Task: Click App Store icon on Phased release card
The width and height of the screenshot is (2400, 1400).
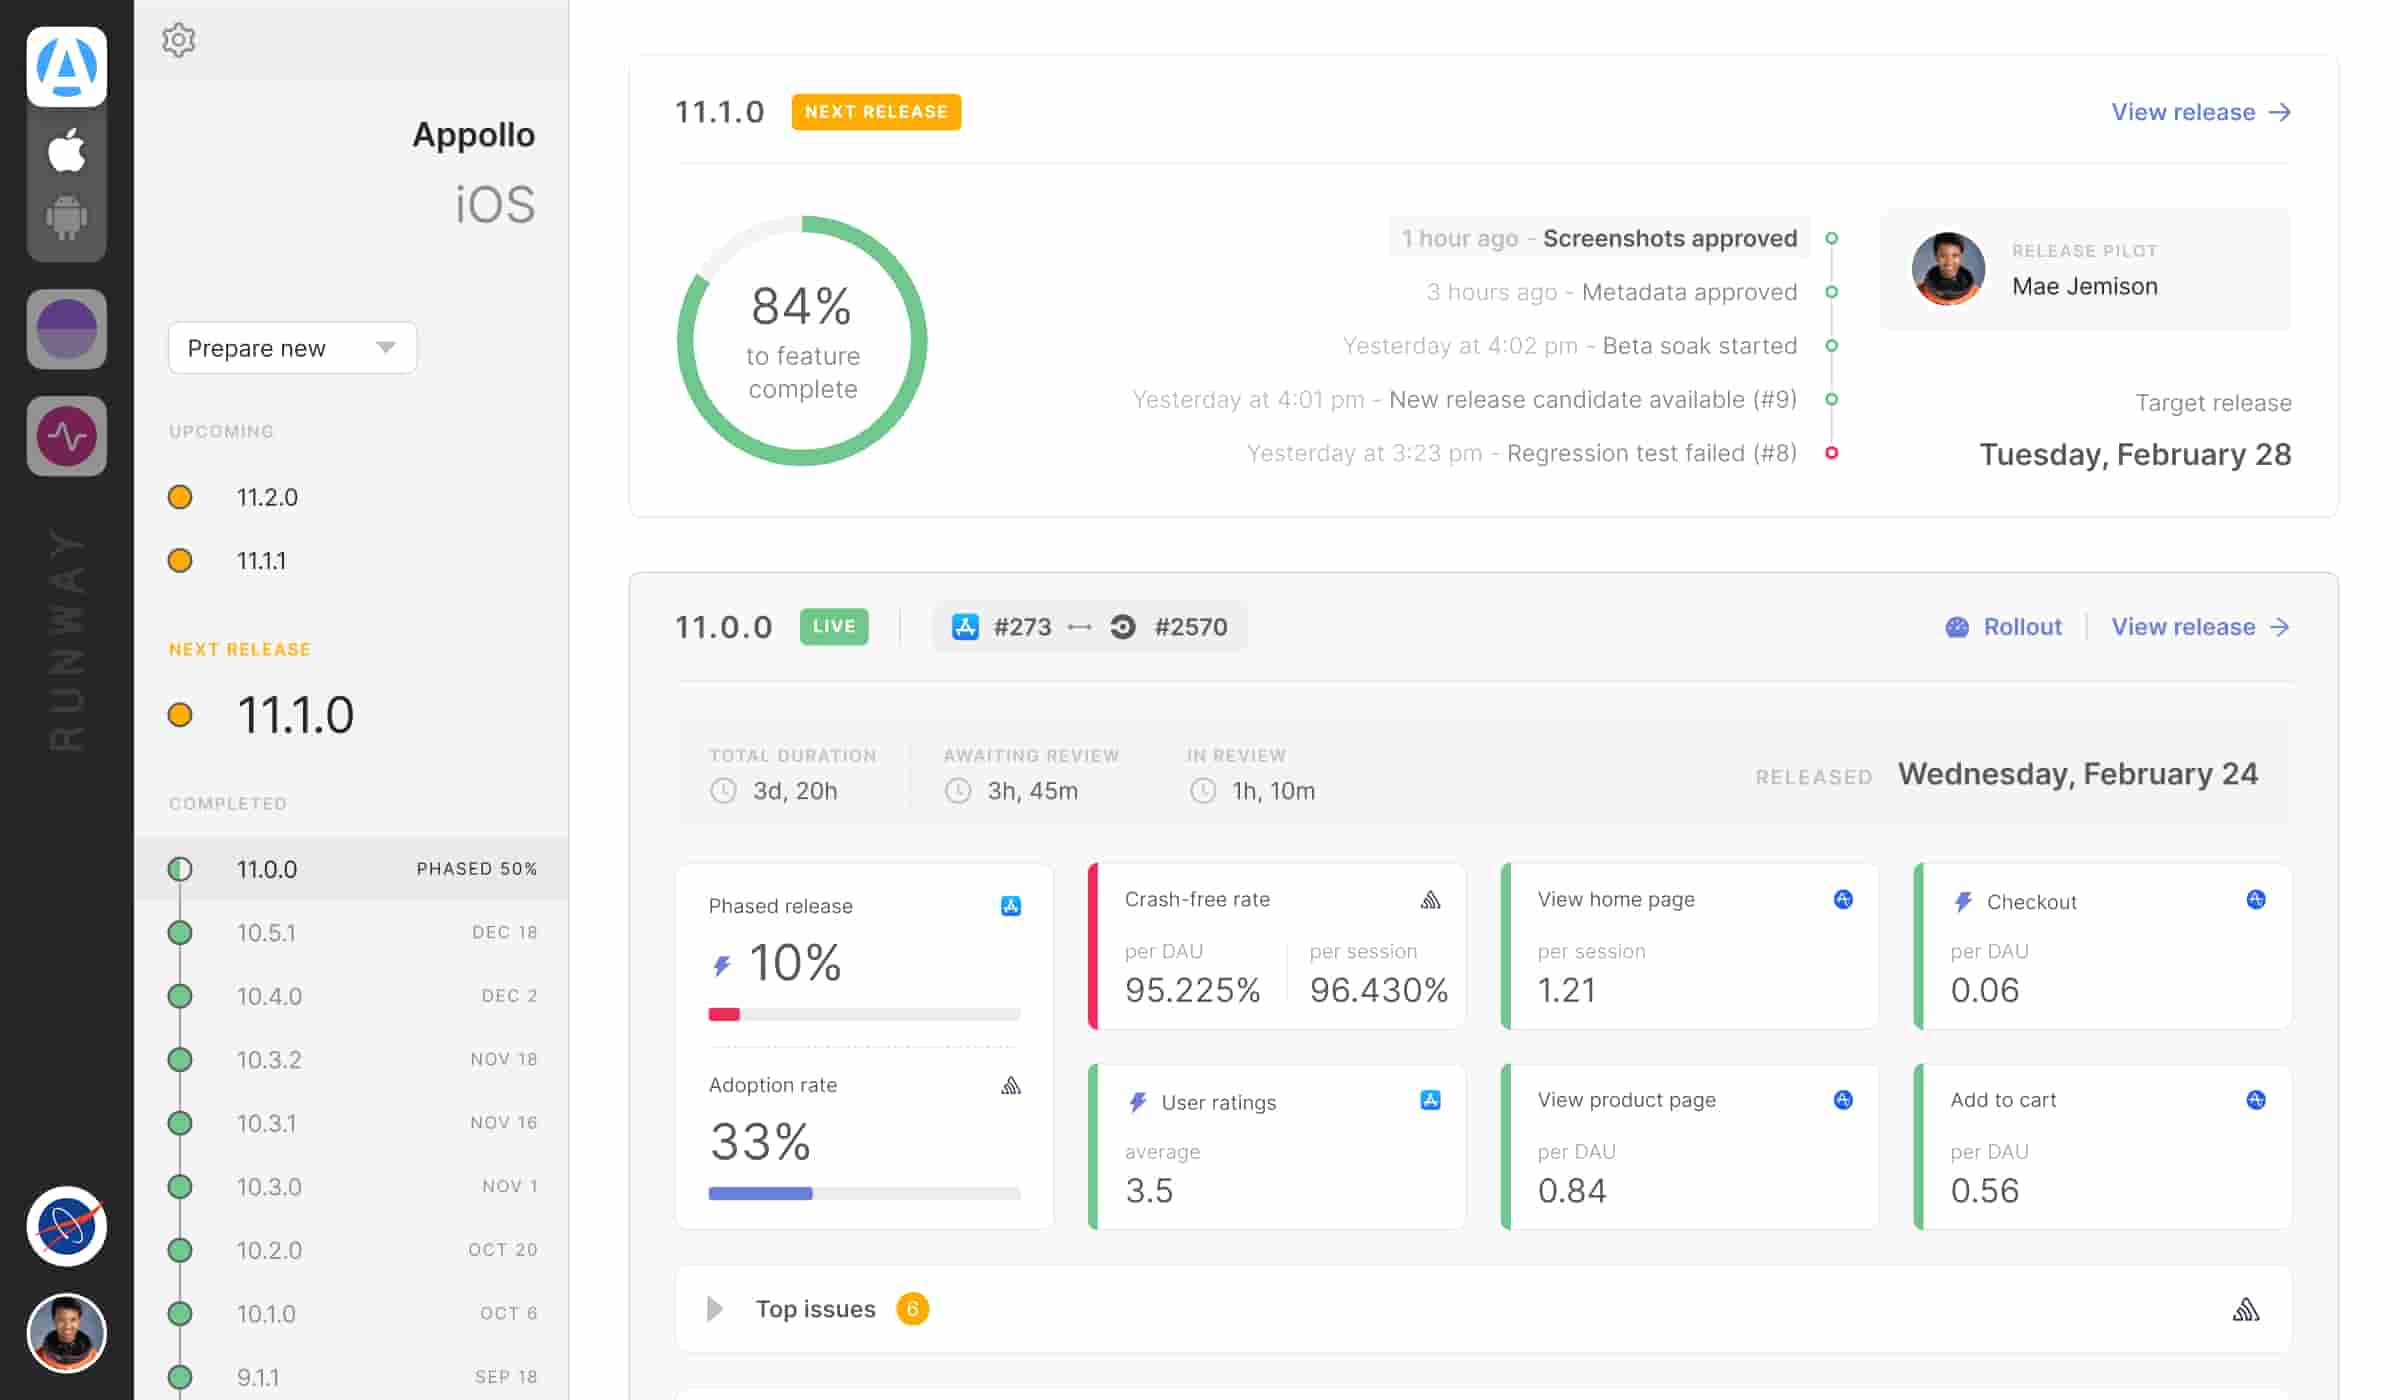Action: pyautogui.click(x=1010, y=906)
